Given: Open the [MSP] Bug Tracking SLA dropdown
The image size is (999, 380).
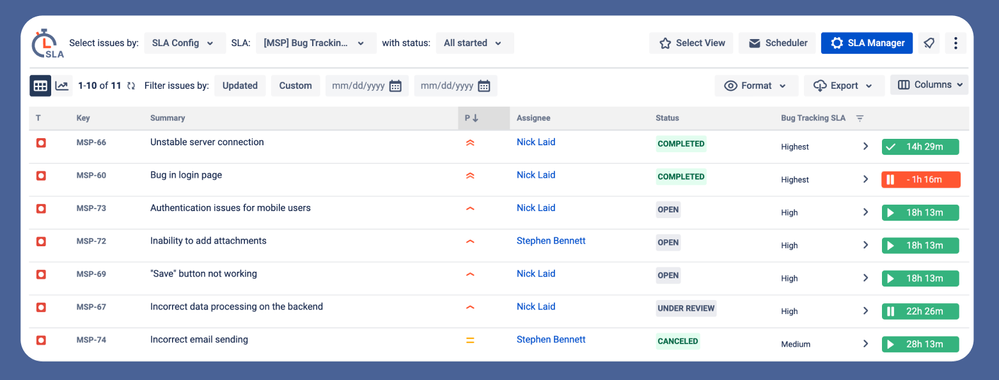Looking at the screenshot, I should coord(316,43).
